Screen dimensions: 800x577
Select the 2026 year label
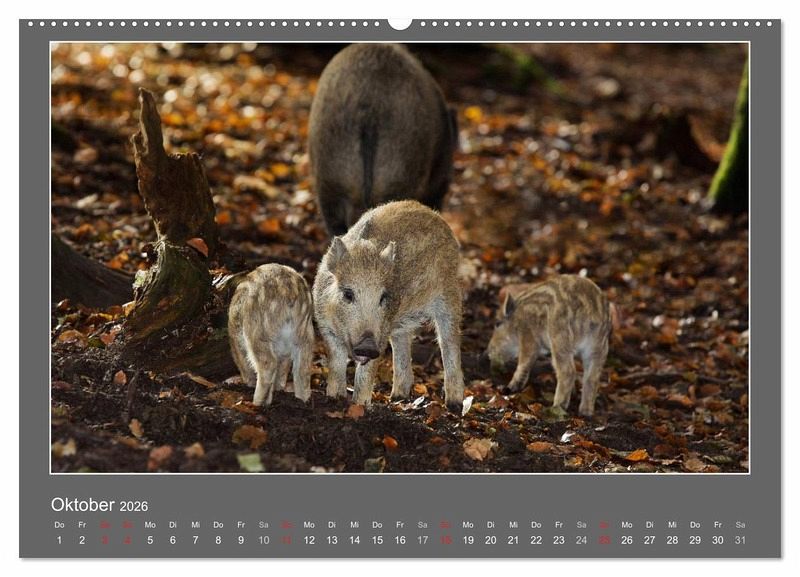point(134,506)
